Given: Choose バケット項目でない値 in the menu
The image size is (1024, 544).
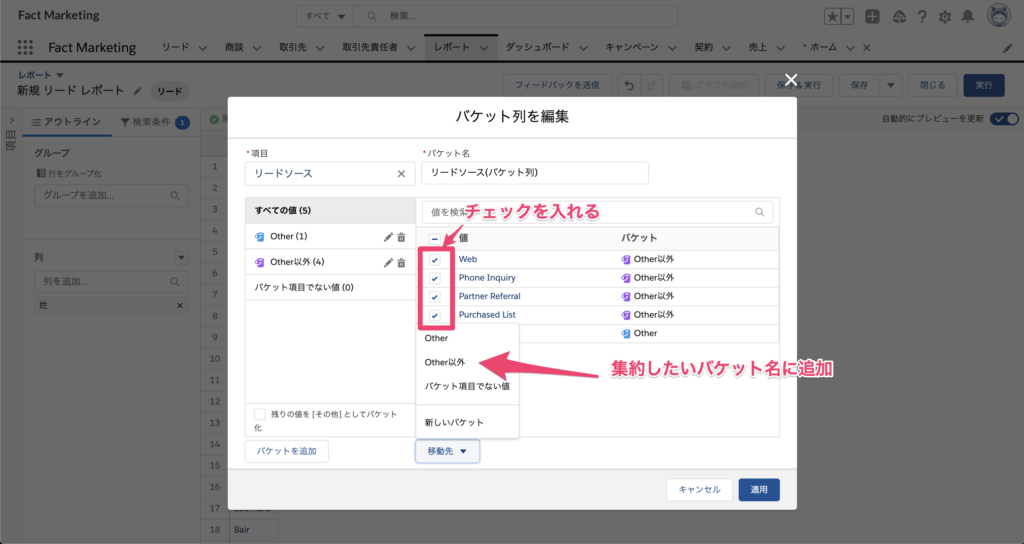Looking at the screenshot, I should coord(467,387).
